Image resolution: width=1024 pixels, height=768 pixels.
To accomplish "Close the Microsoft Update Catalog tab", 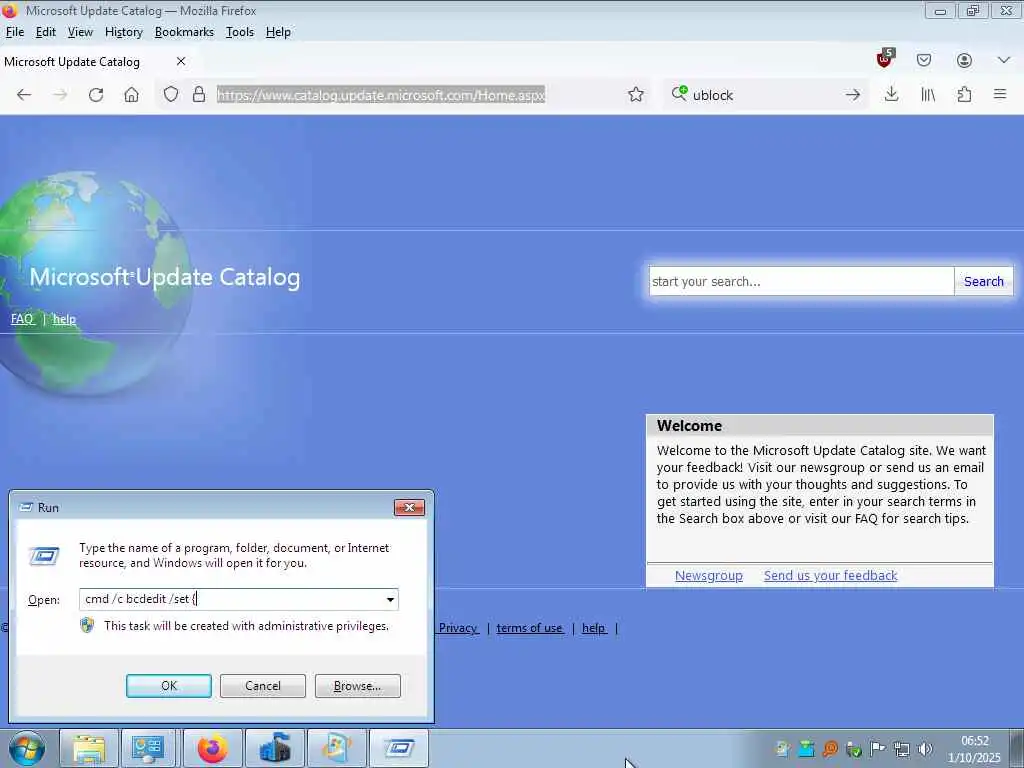I will (x=181, y=61).
